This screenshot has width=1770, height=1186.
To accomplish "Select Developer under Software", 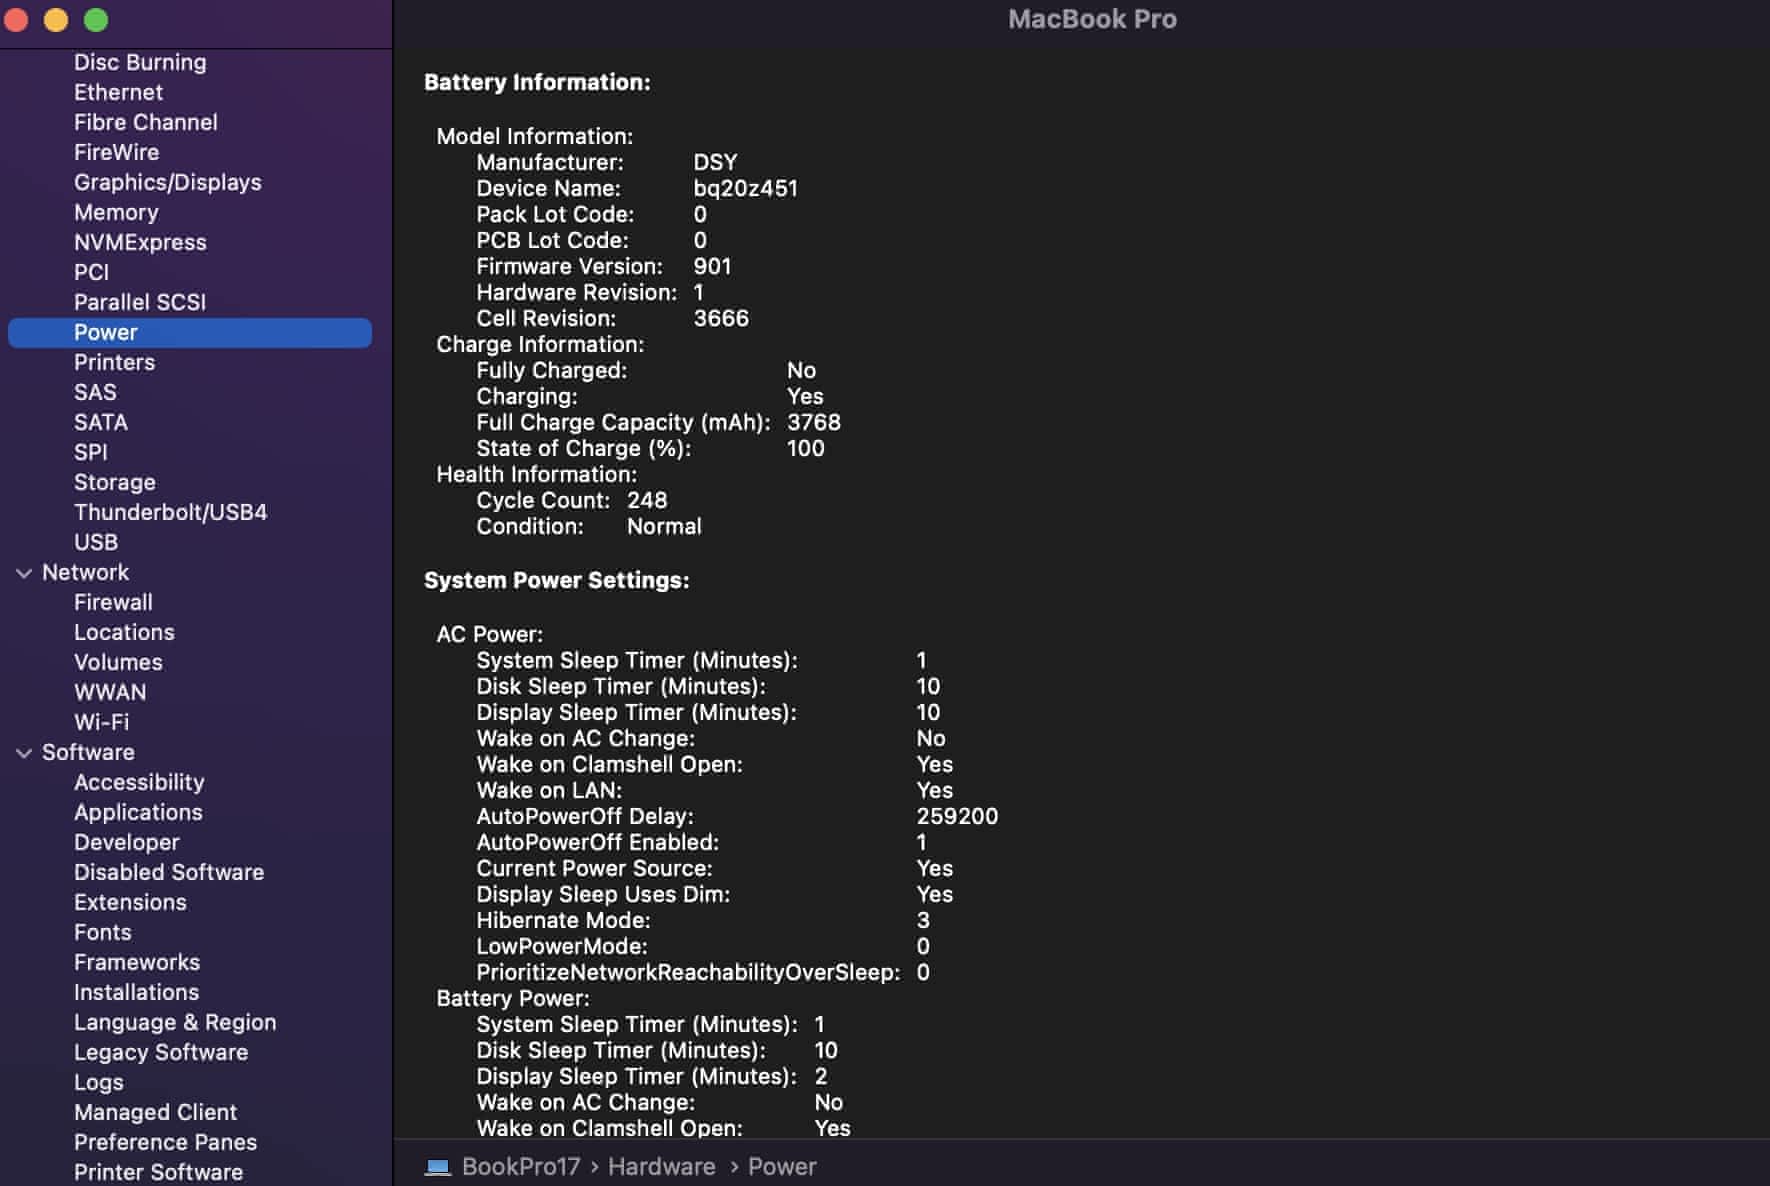I will [127, 842].
